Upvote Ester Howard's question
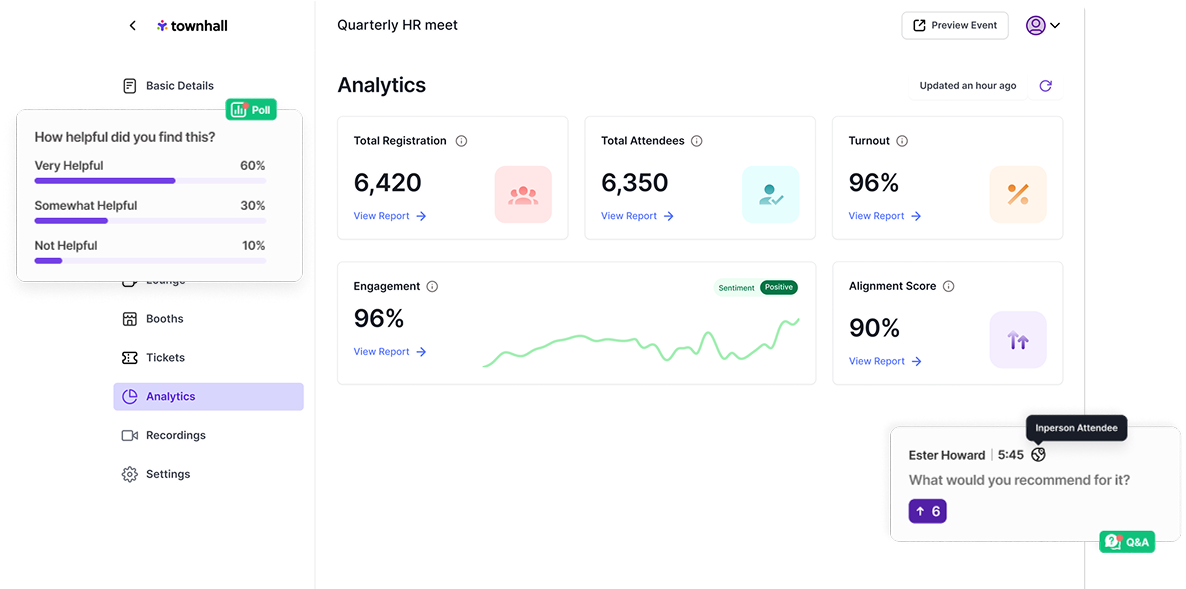This screenshot has width=1186, height=589. point(927,511)
